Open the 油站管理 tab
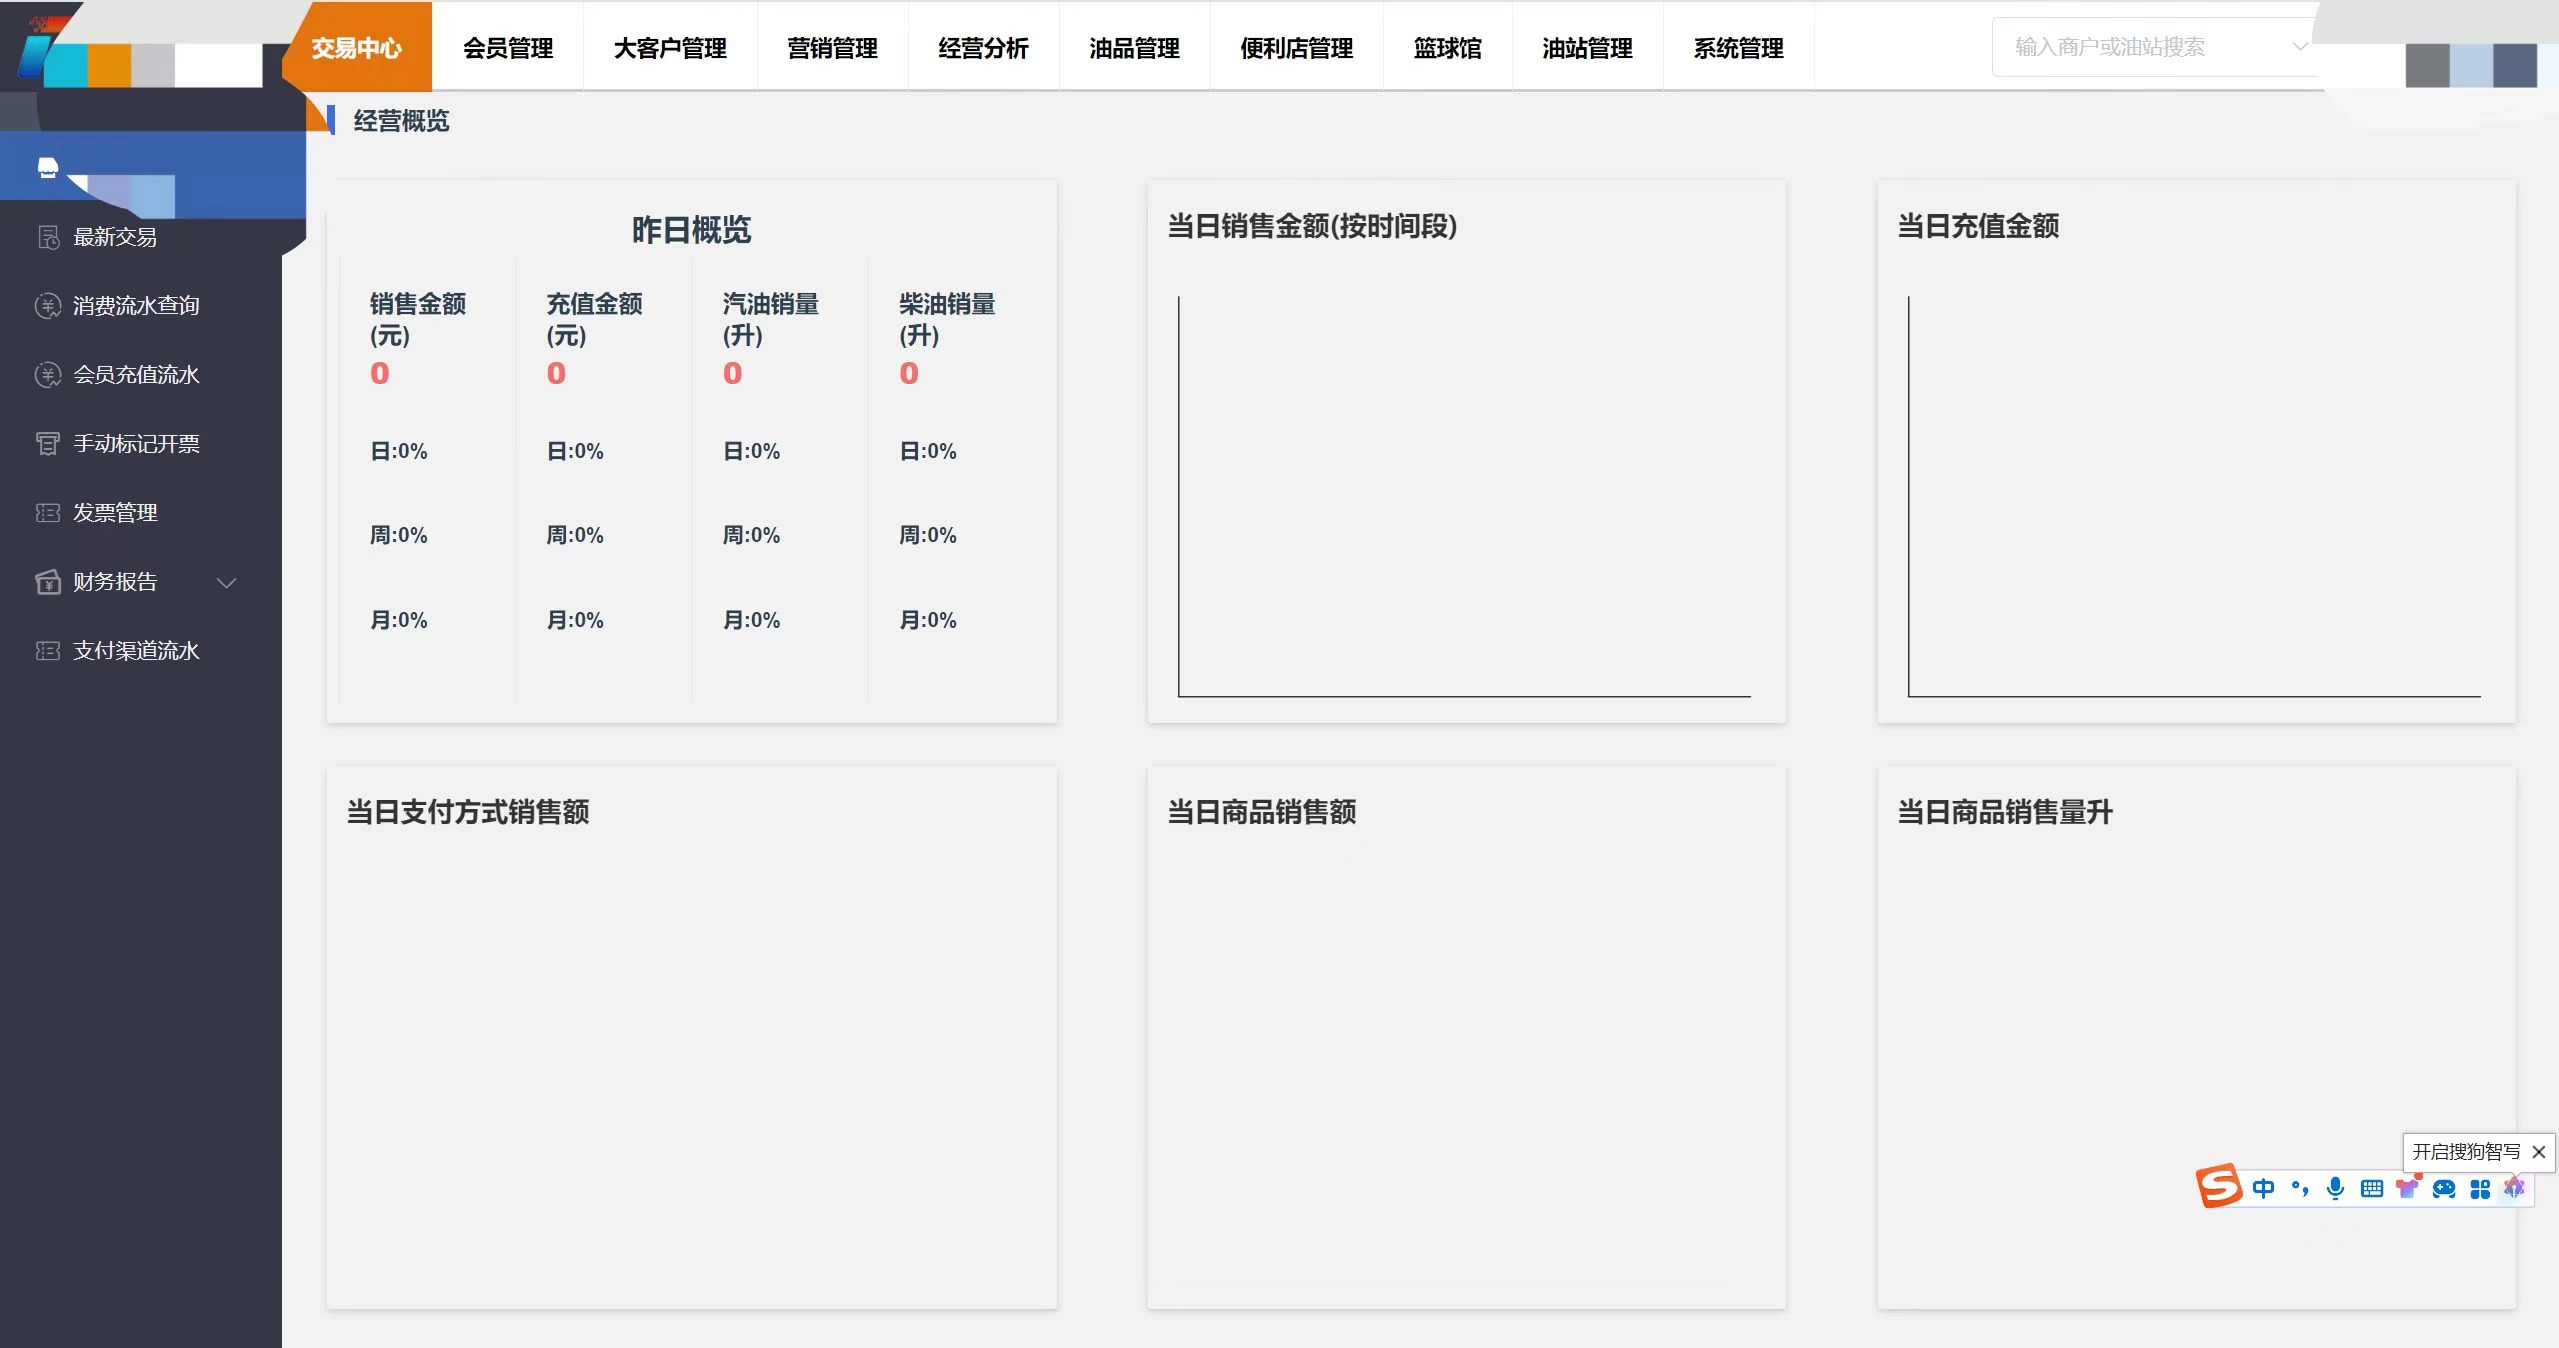This screenshot has height=1348, width=2559. [1587, 47]
